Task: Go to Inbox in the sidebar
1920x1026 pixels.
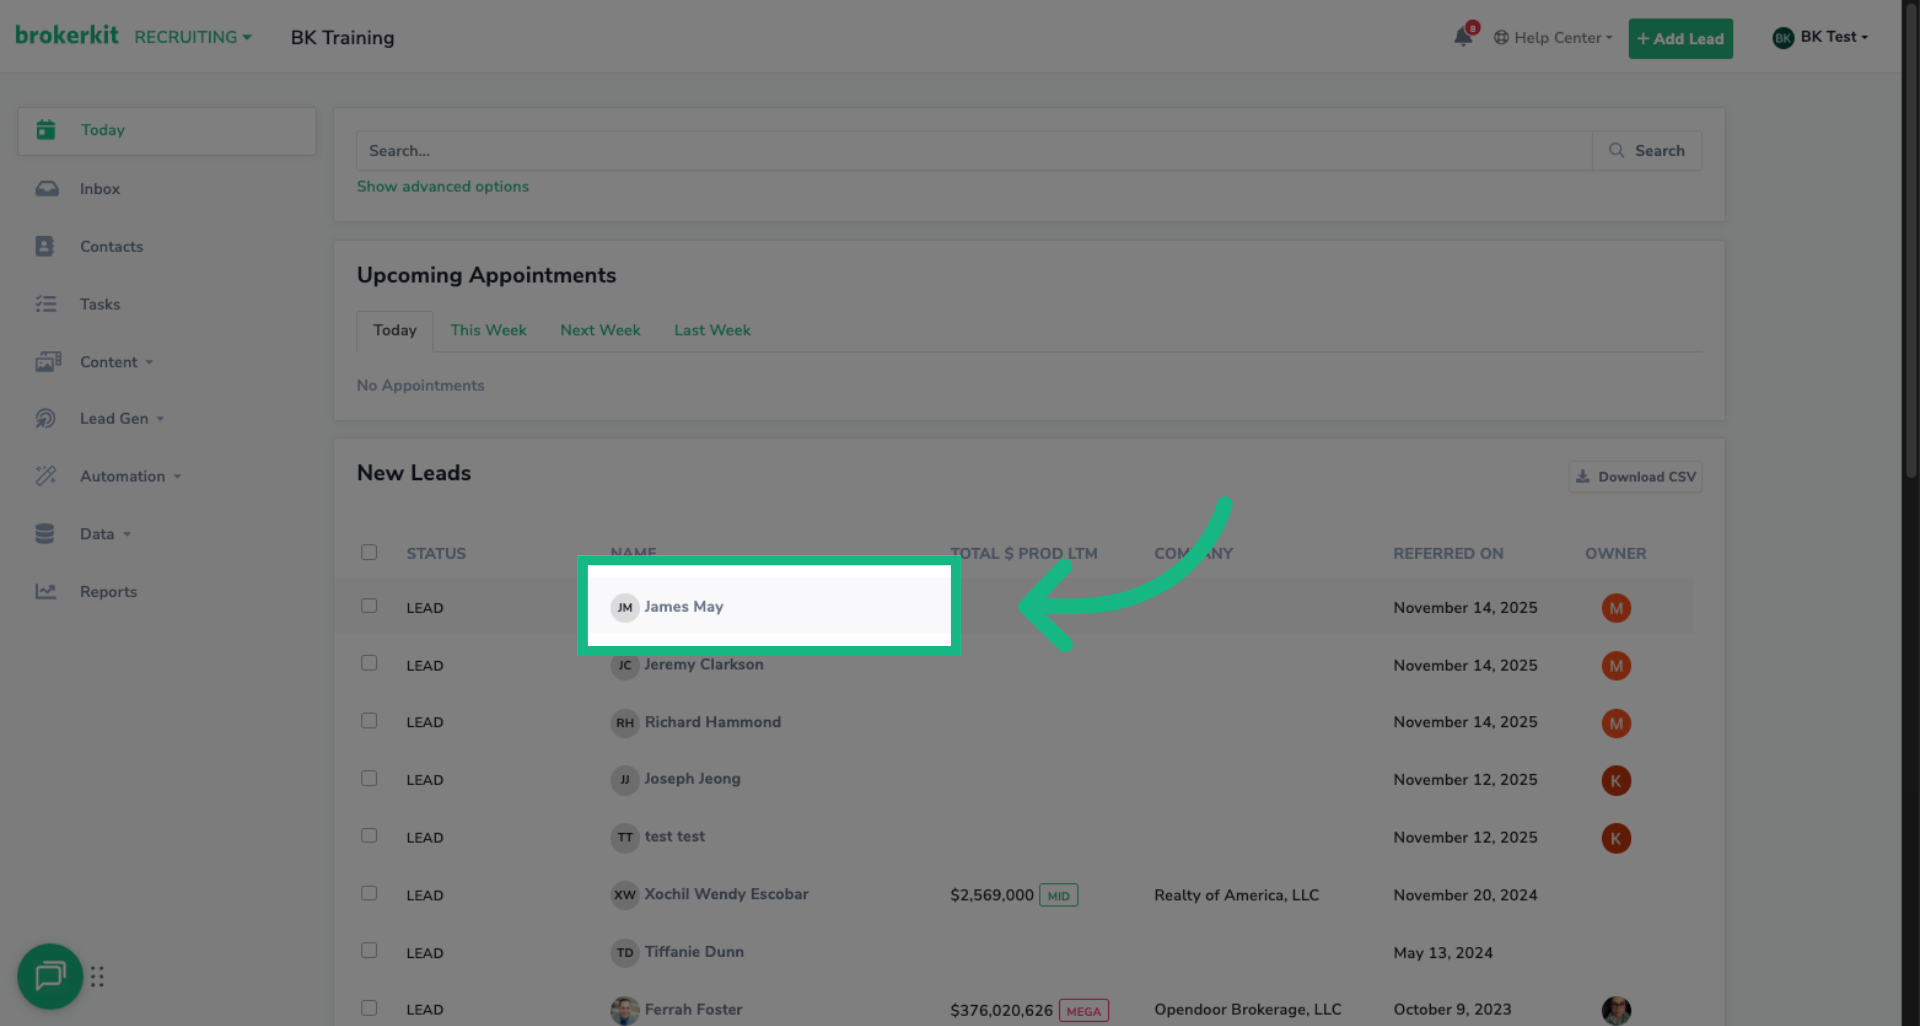Action: point(100,189)
